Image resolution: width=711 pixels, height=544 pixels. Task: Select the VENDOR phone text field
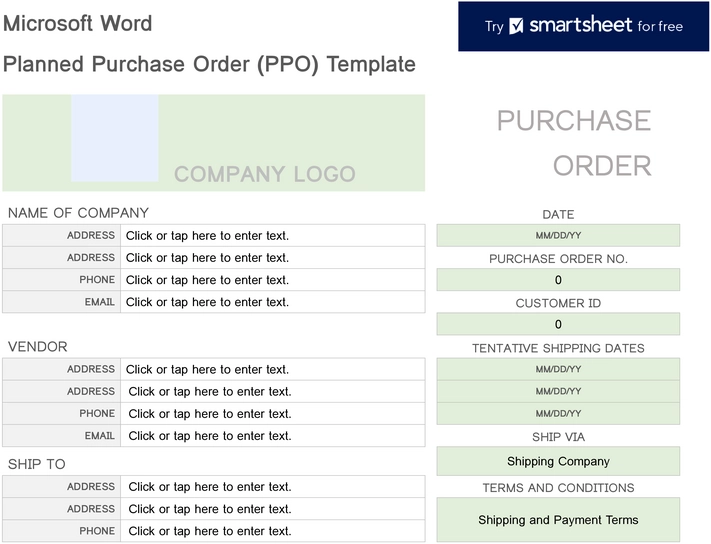click(272, 414)
